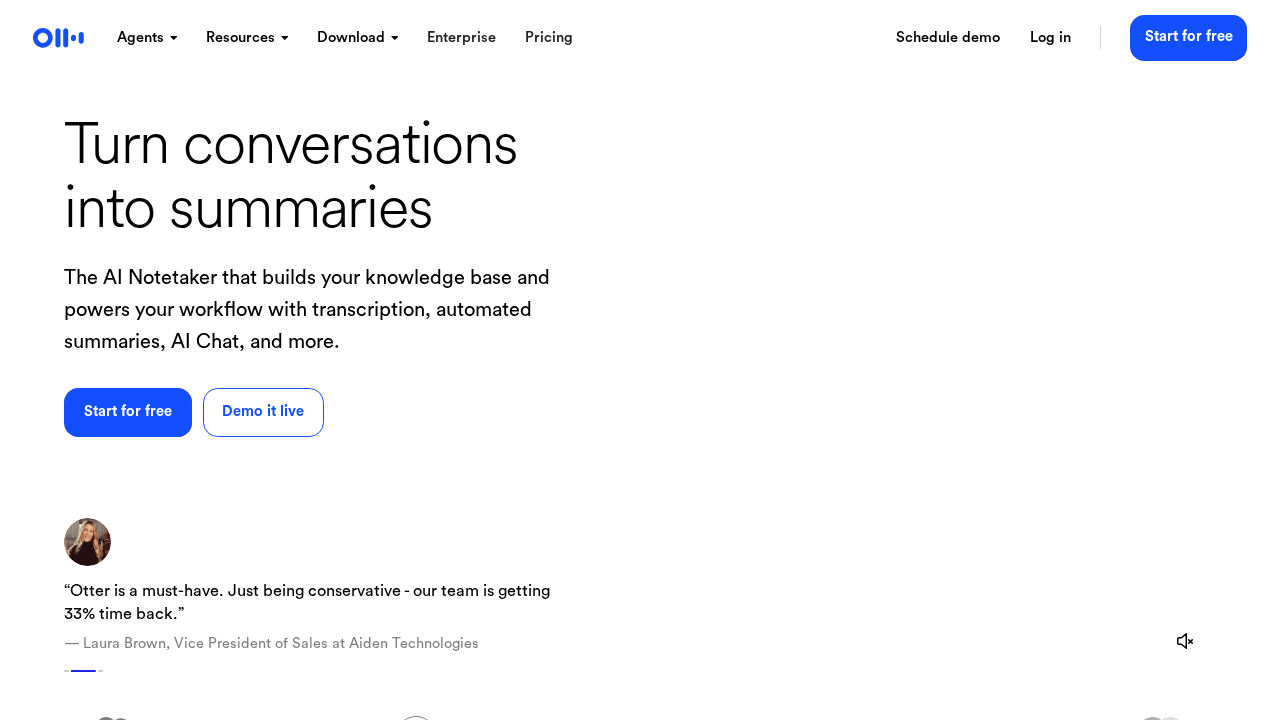Select the active blue testimonial carousel indicator

(x=83, y=671)
